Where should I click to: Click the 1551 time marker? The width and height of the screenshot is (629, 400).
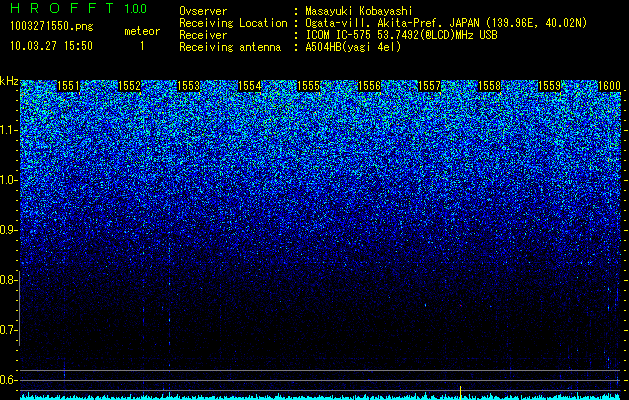tap(69, 86)
